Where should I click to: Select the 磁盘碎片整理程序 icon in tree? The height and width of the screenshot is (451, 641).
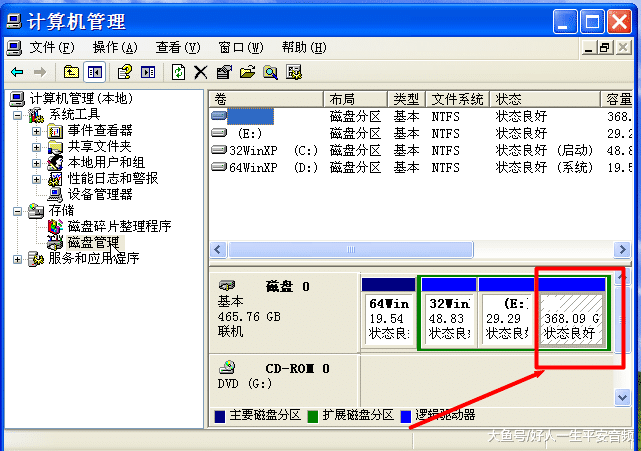[x=55, y=226]
